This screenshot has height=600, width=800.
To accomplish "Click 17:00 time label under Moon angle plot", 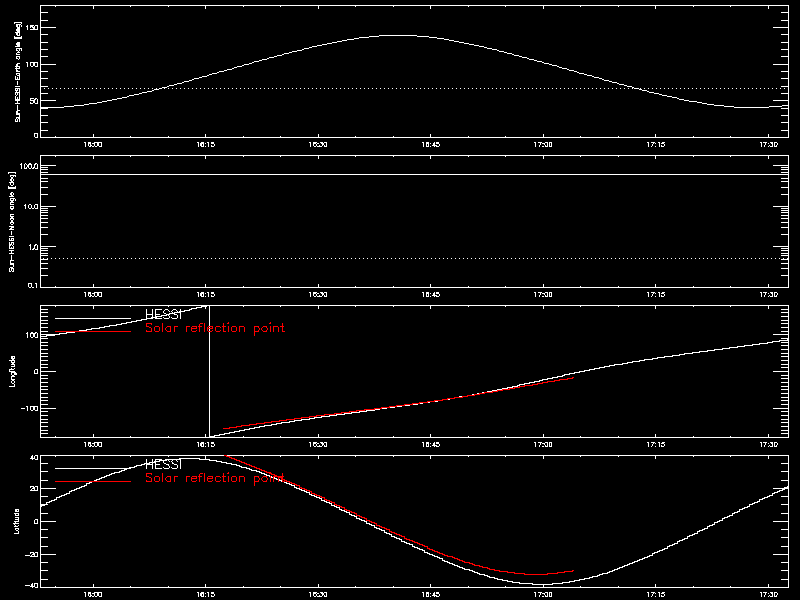I will (x=543, y=295).
